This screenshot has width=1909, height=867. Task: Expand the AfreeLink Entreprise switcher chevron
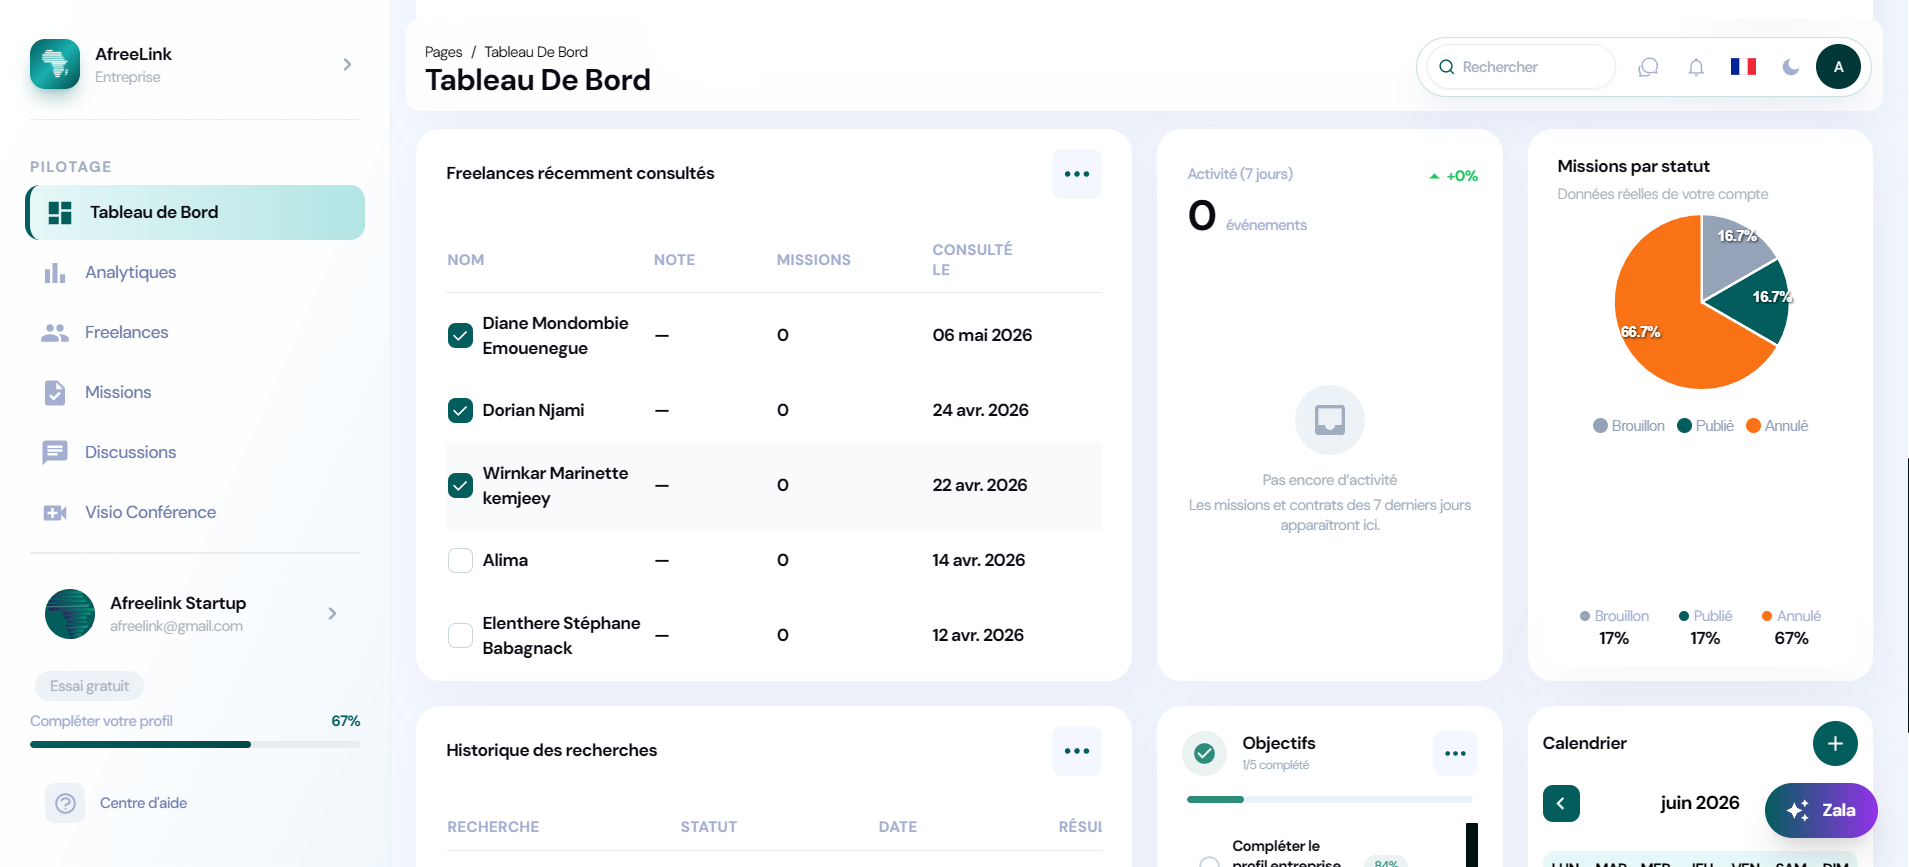(347, 64)
